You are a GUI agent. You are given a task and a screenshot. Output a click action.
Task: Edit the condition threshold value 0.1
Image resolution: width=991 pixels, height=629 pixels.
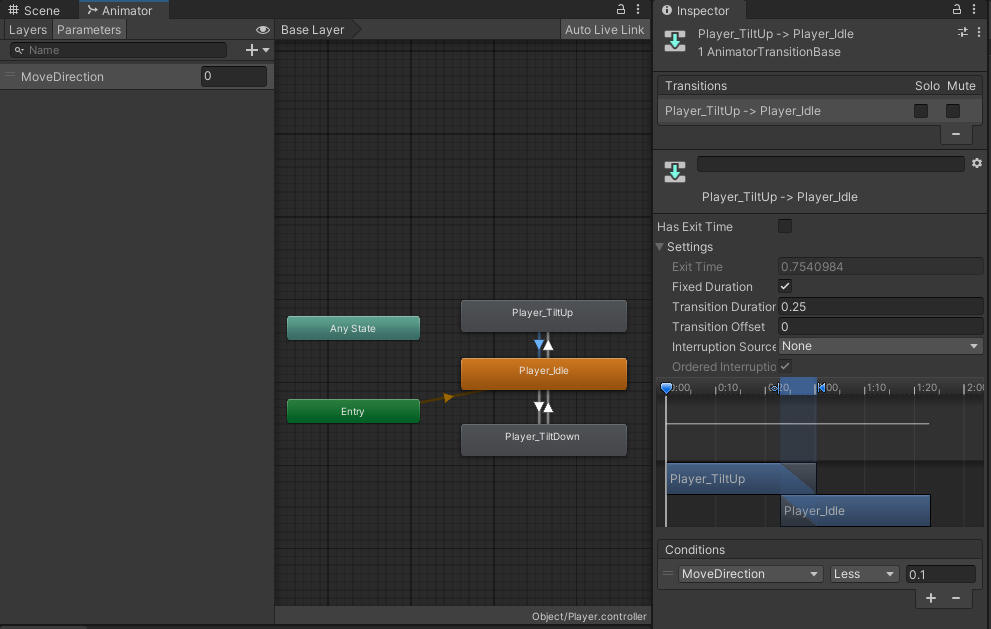940,574
